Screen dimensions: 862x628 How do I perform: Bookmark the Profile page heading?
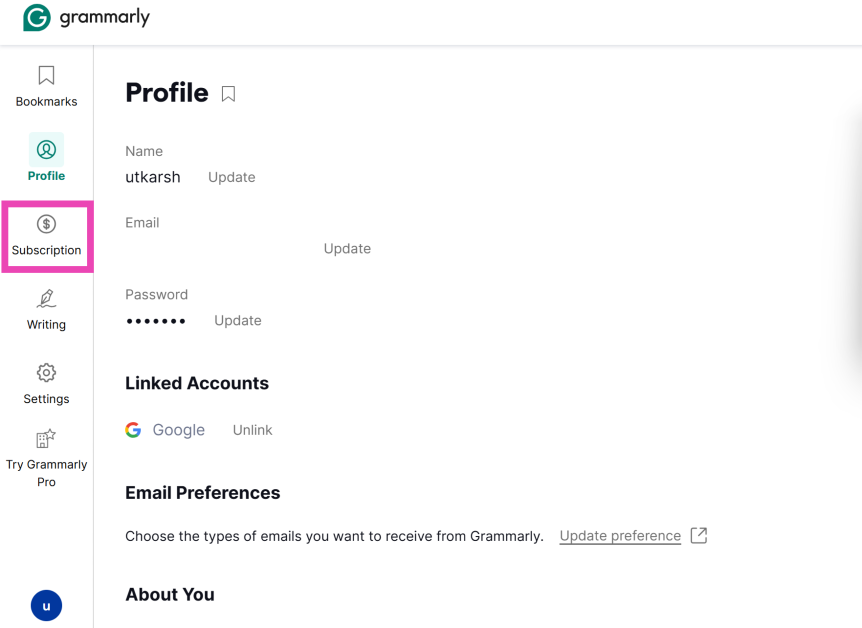tap(228, 94)
